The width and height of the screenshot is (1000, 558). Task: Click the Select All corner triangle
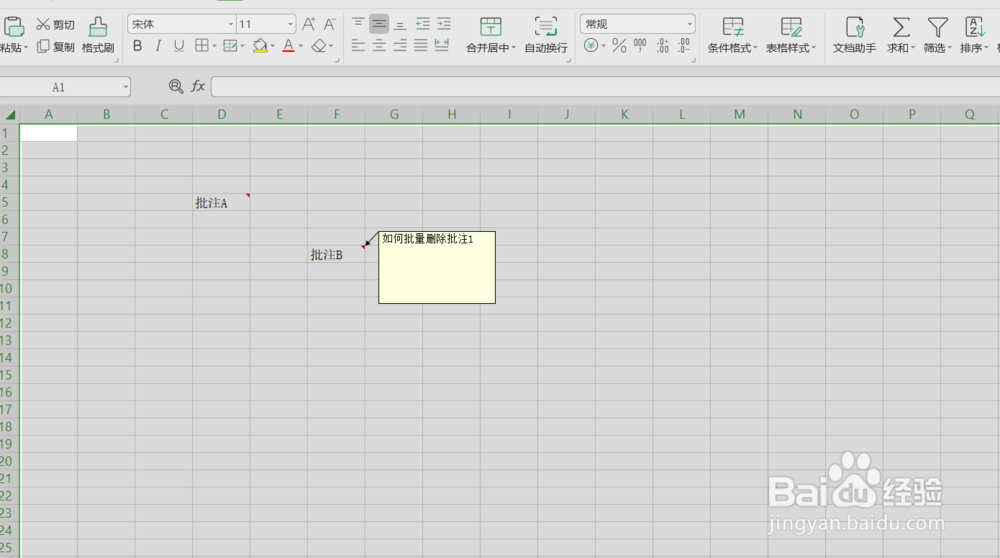click(10, 115)
